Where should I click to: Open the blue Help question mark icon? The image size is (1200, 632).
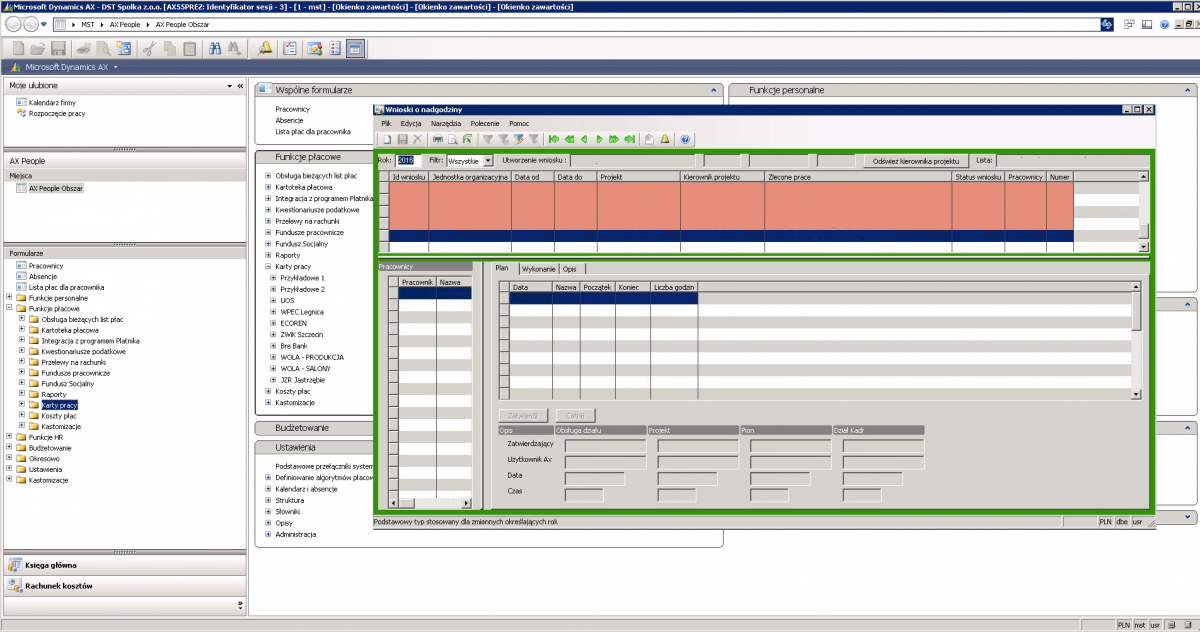point(686,140)
